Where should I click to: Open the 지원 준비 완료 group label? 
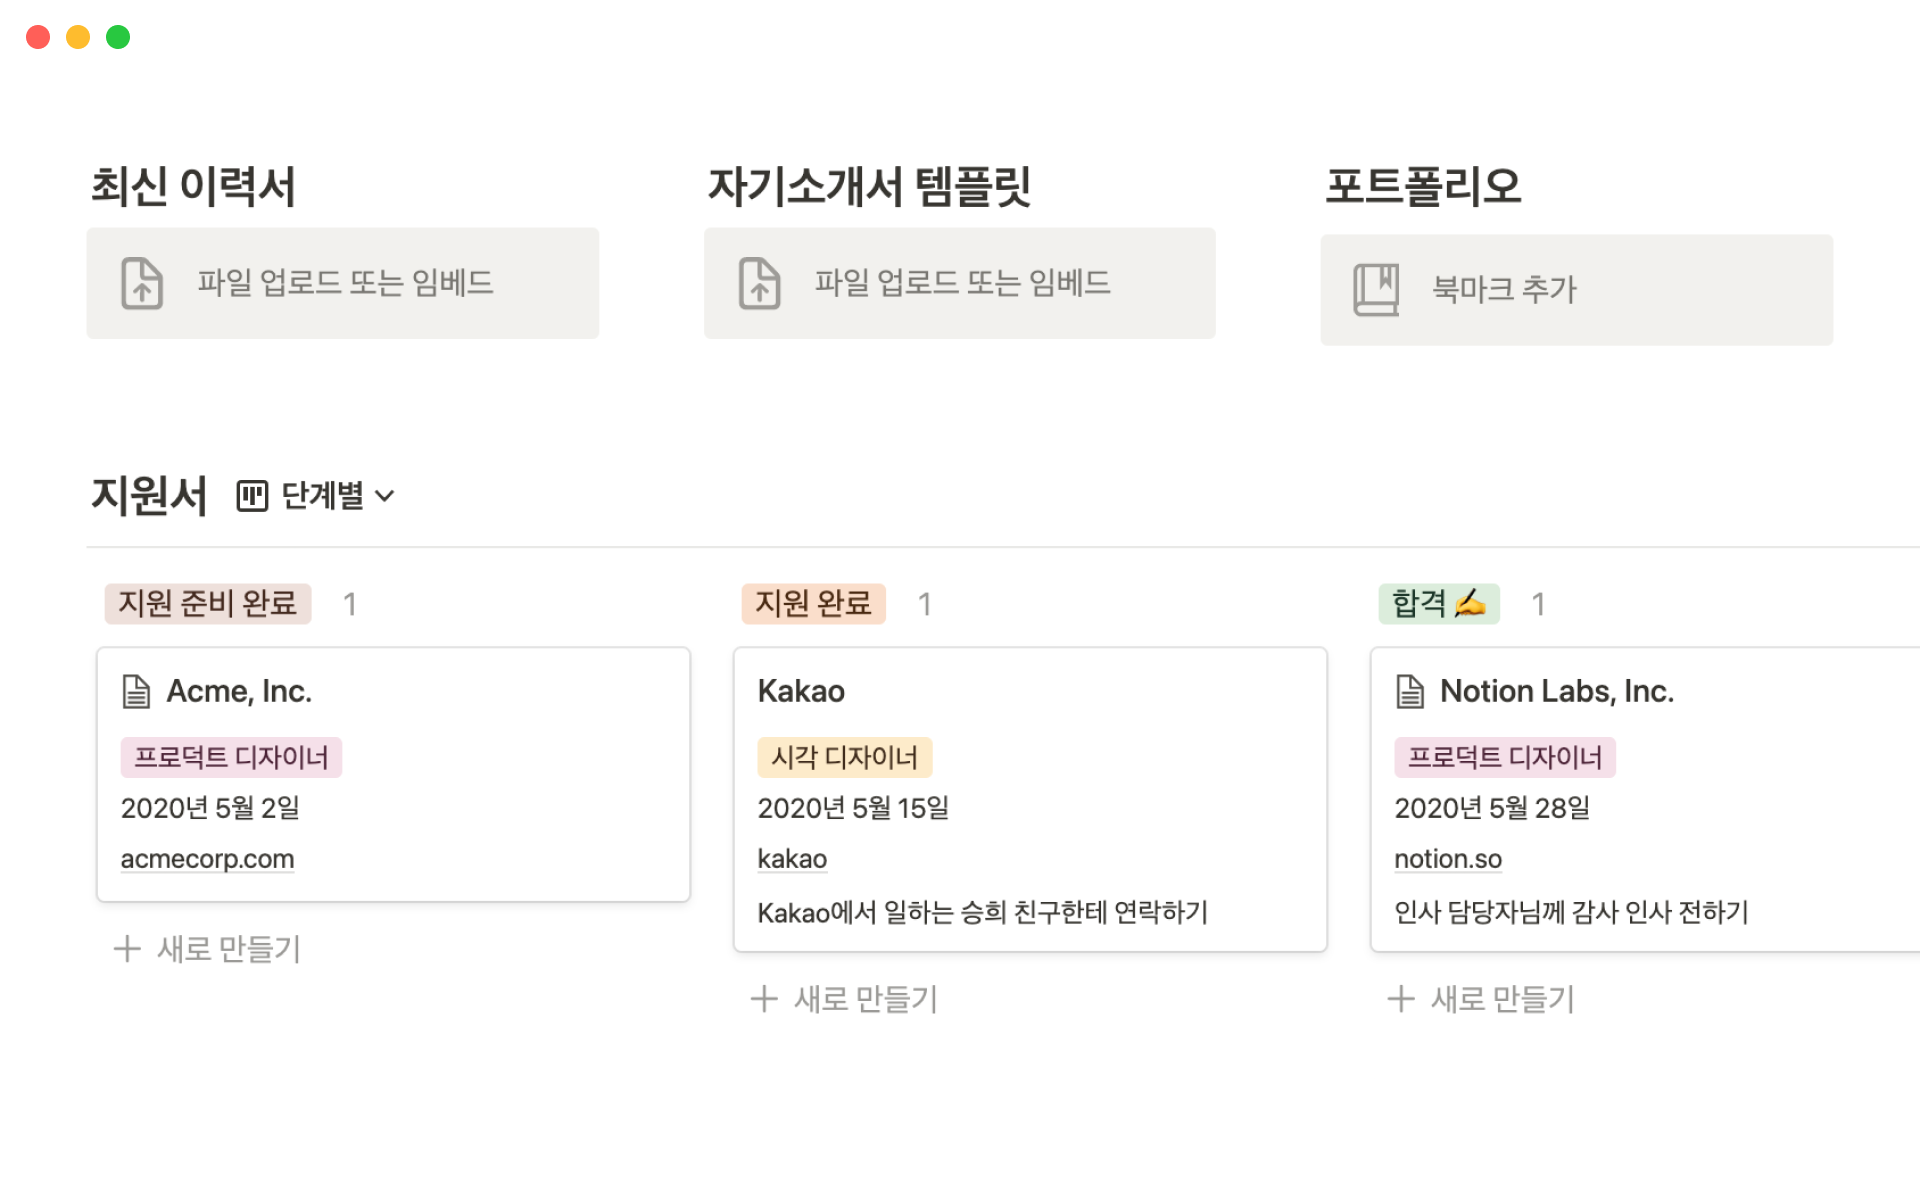tap(208, 604)
